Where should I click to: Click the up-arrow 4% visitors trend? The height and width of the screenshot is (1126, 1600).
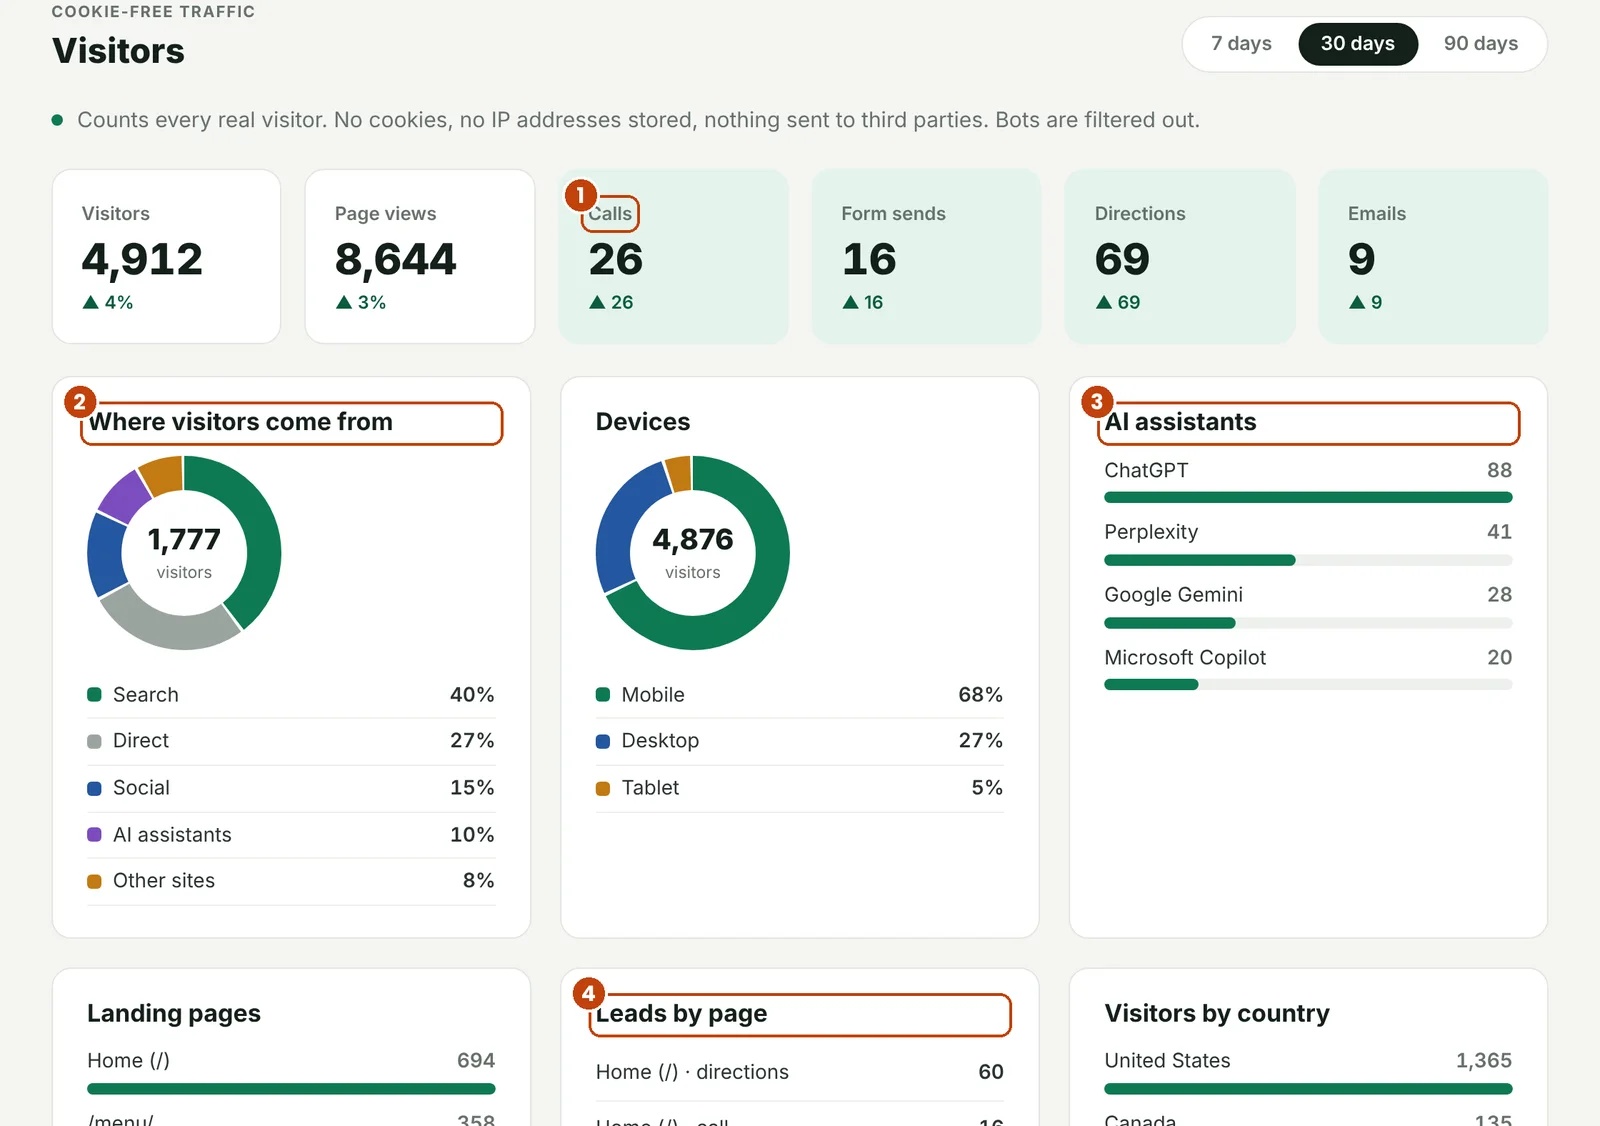pyautogui.click(x=108, y=302)
